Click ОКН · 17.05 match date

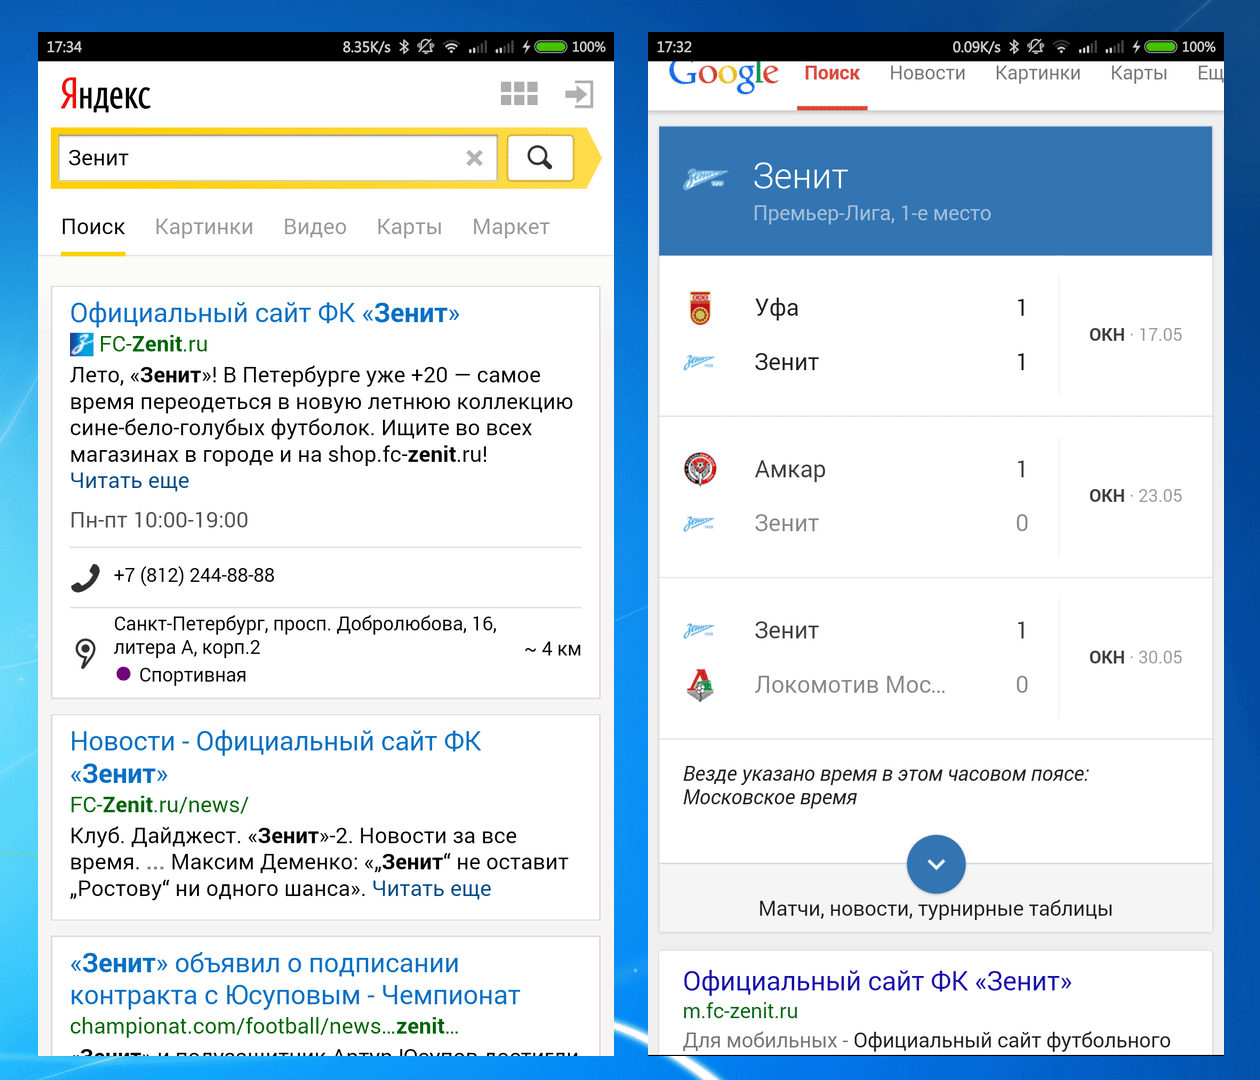1135,335
